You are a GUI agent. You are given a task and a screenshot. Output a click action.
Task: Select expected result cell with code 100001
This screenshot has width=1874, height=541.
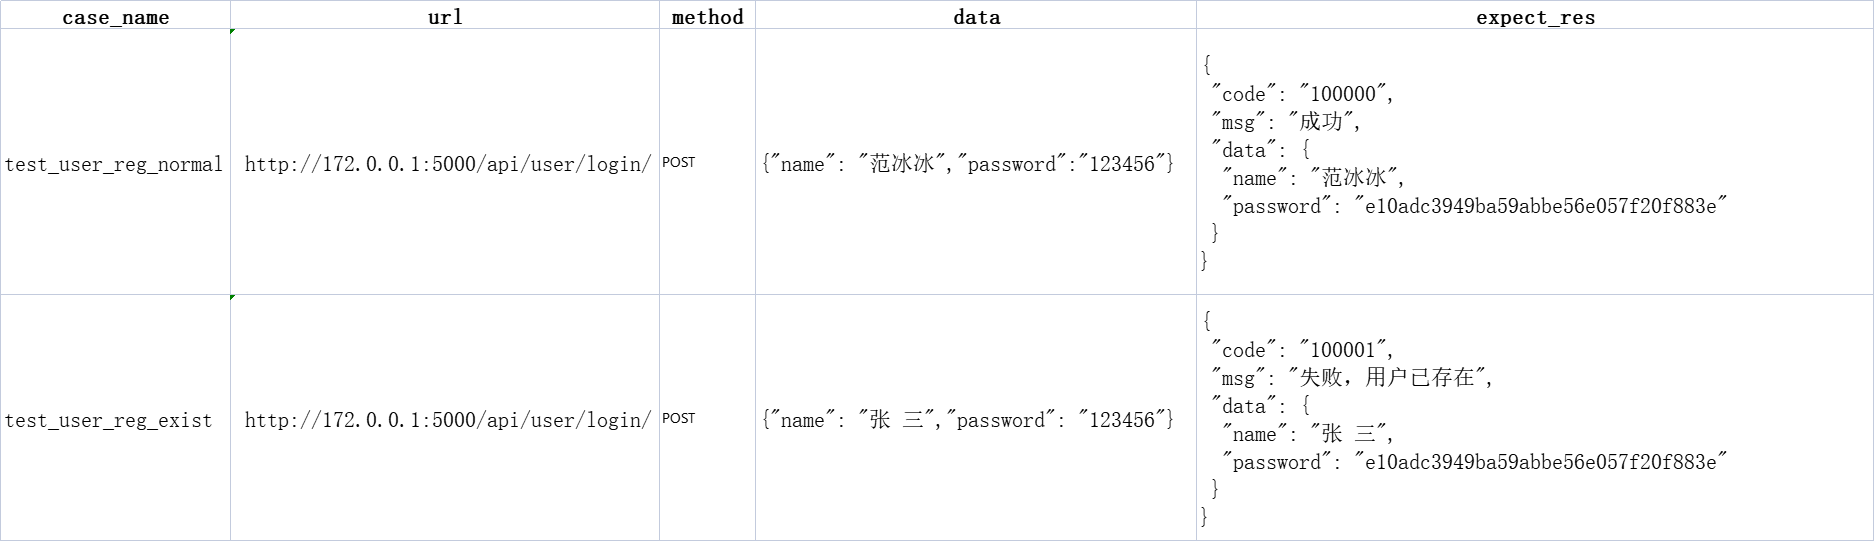click(1535, 418)
